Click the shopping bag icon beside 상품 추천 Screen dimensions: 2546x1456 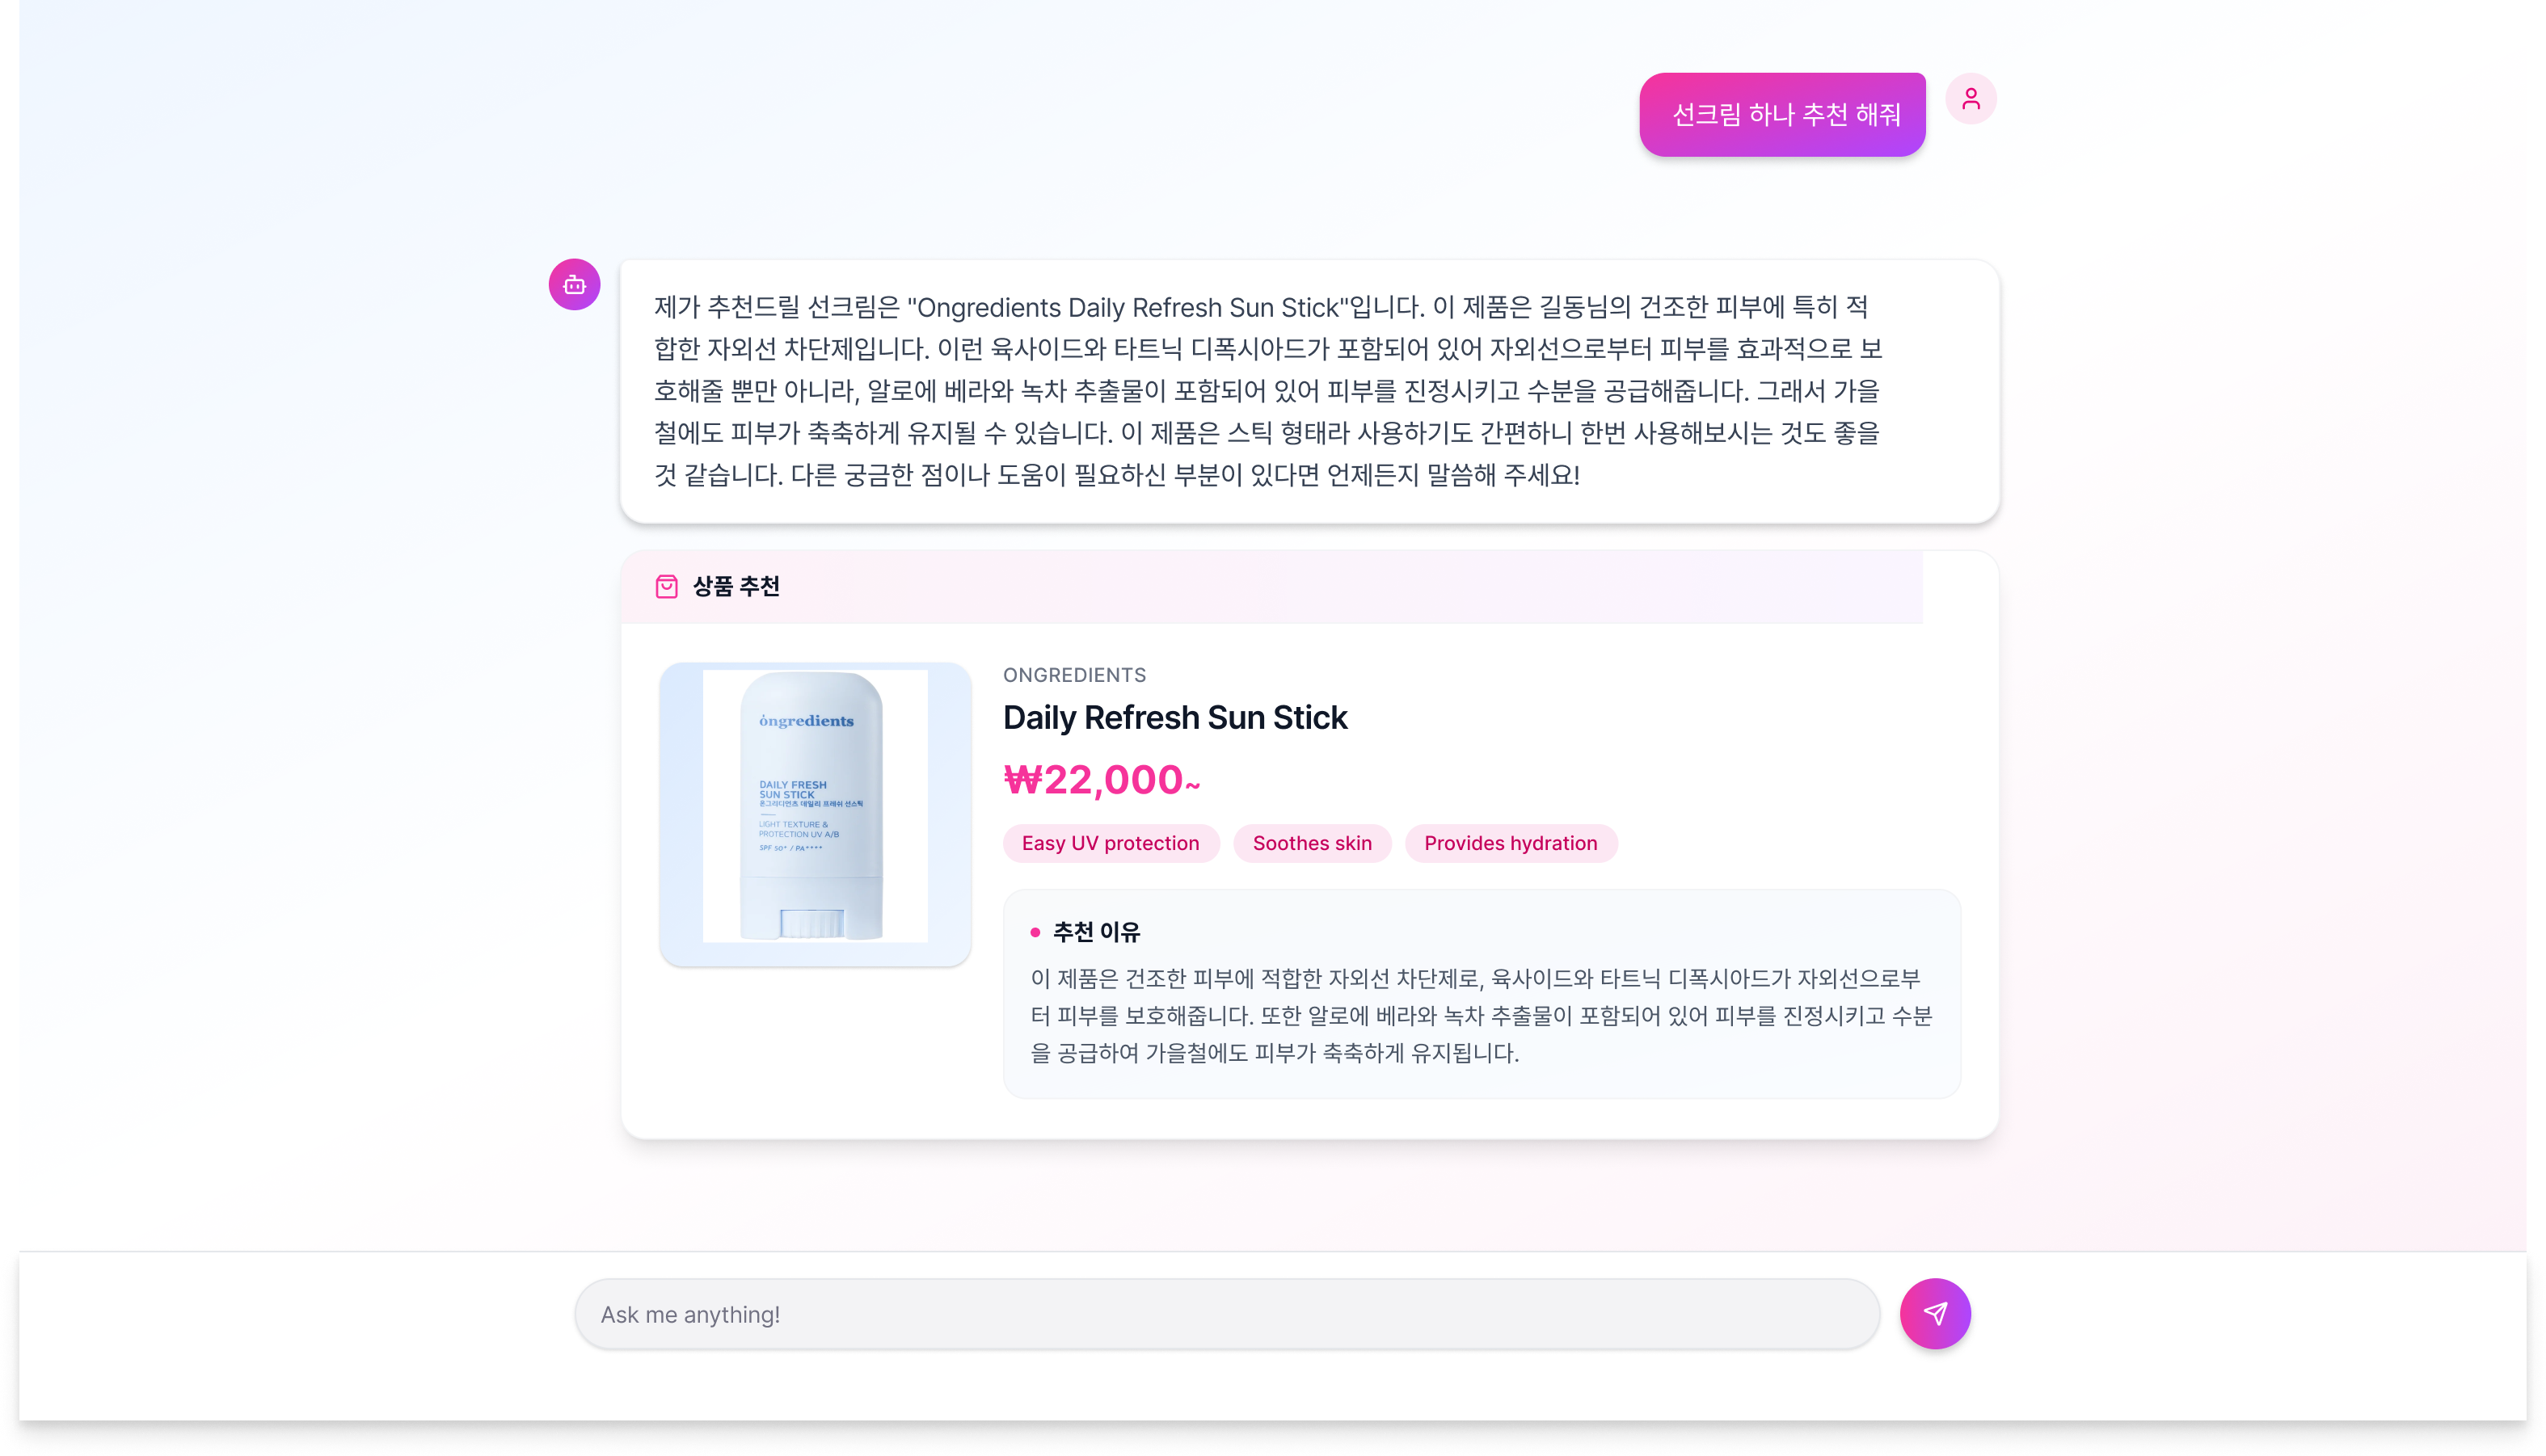pos(666,586)
